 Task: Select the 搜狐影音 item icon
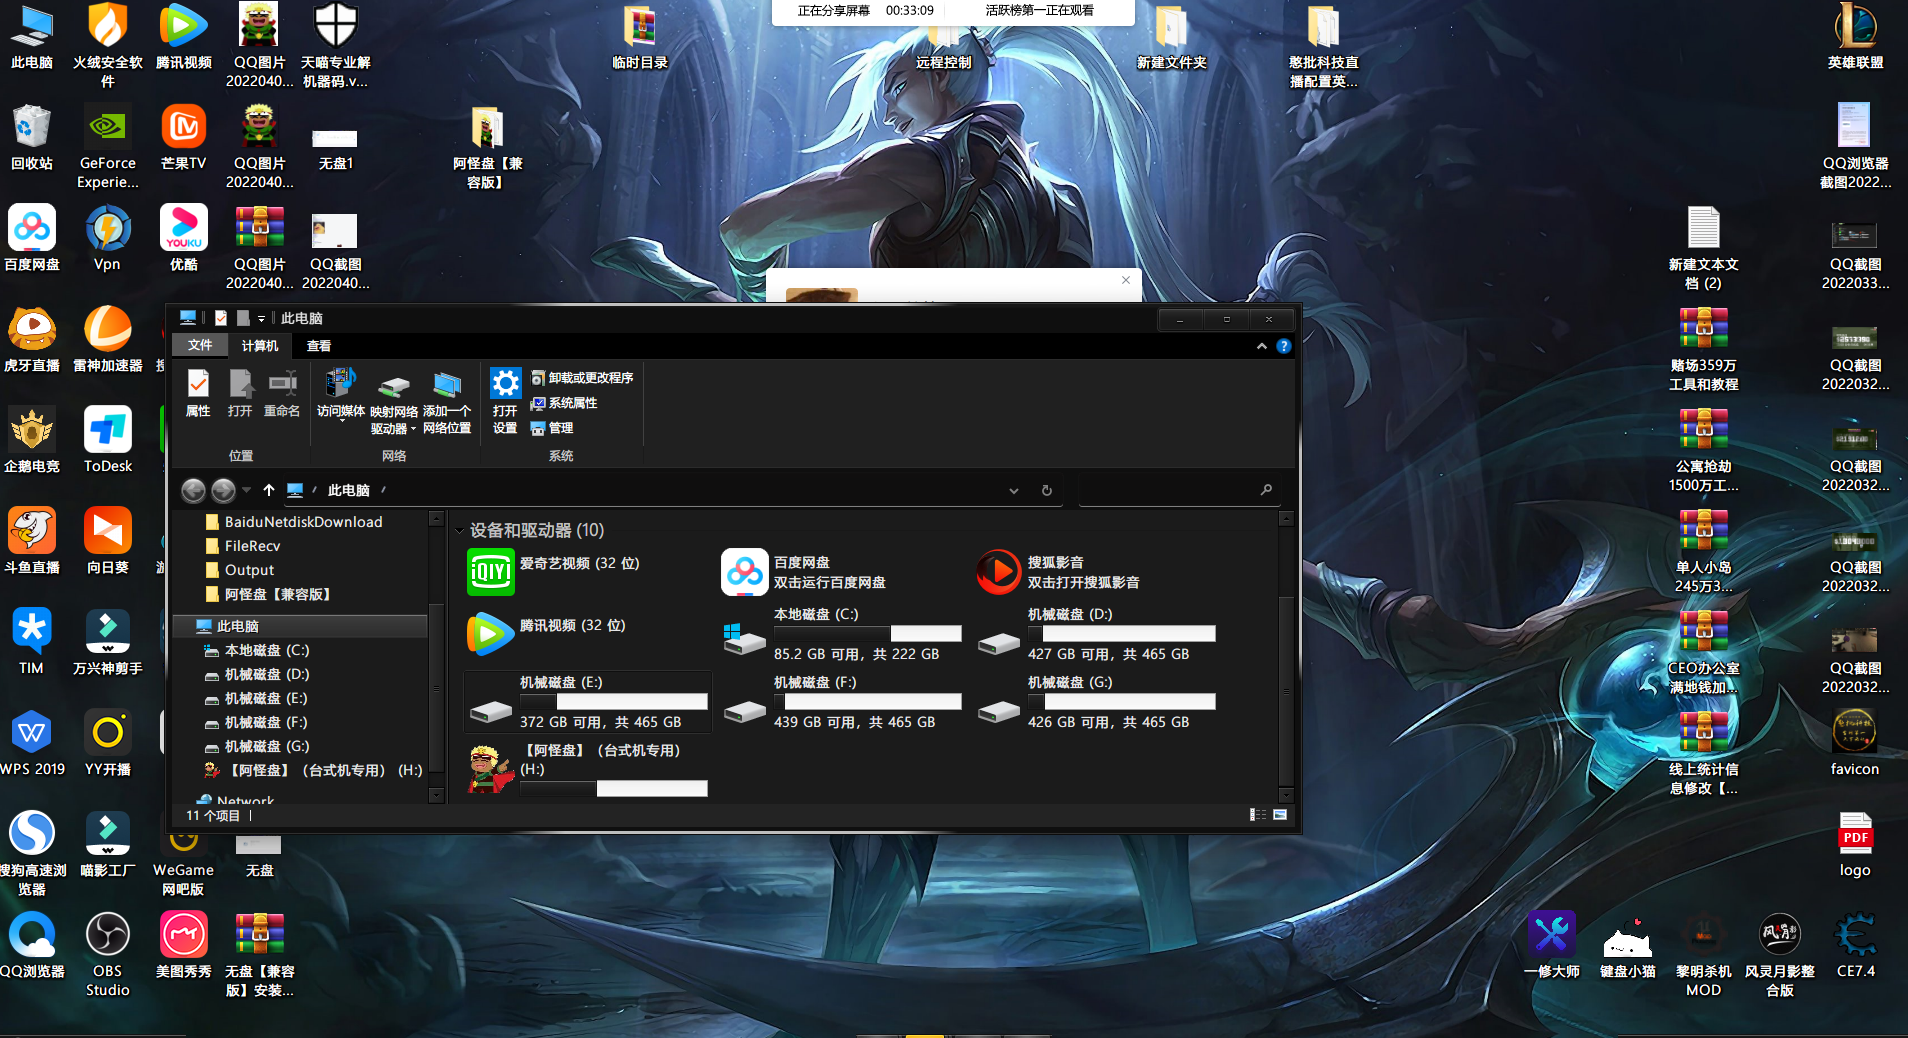pos(998,572)
